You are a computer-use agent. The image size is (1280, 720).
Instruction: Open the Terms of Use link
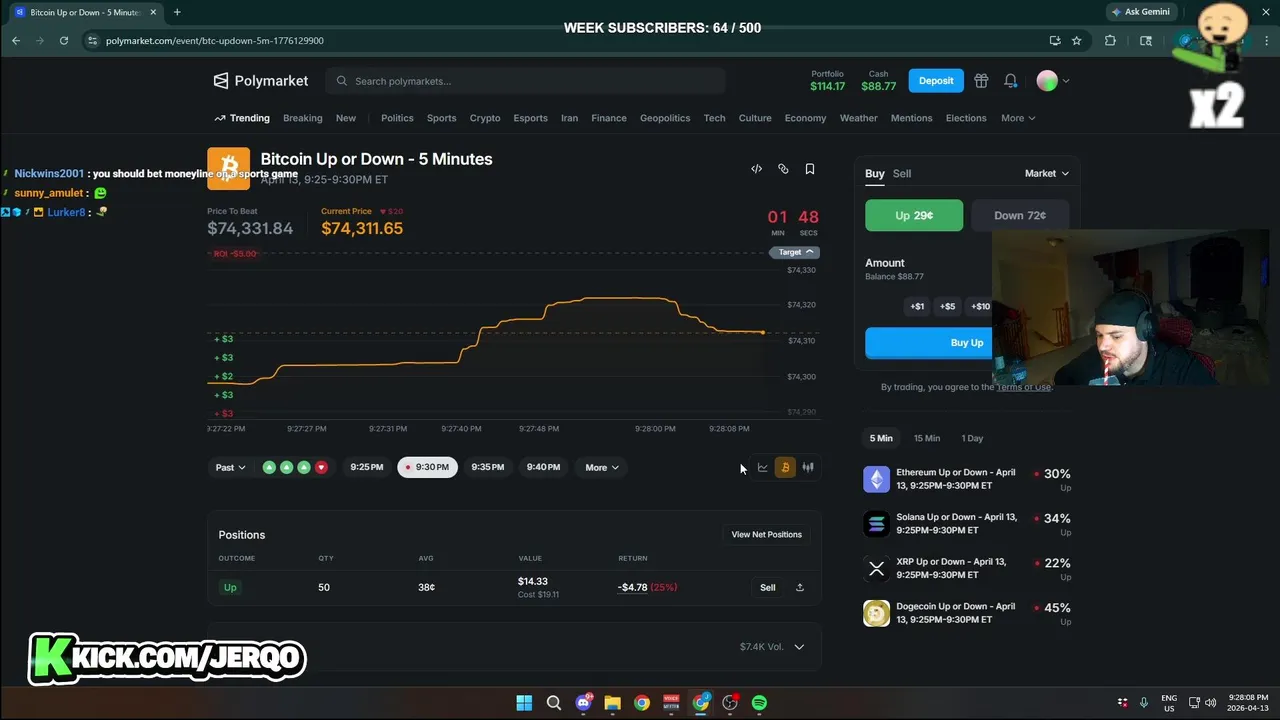click(1023, 387)
